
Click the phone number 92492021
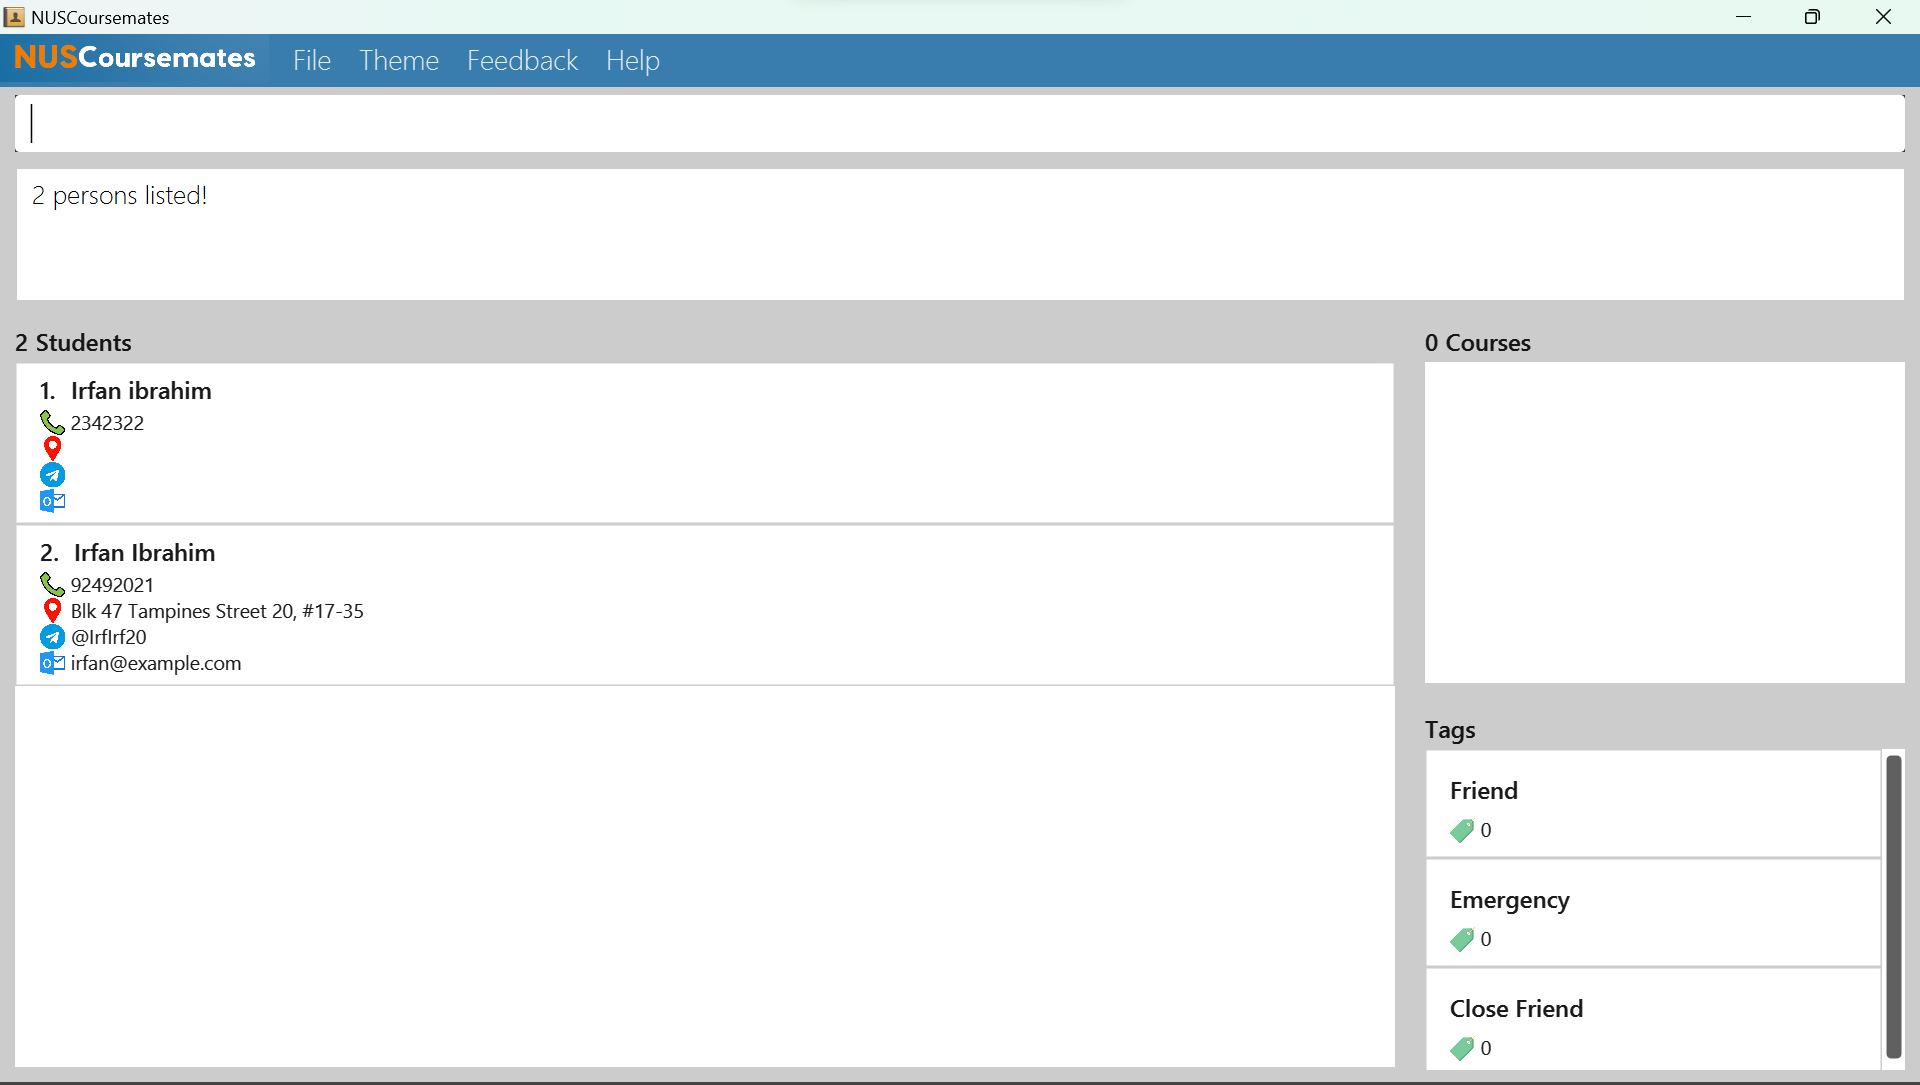(x=112, y=585)
